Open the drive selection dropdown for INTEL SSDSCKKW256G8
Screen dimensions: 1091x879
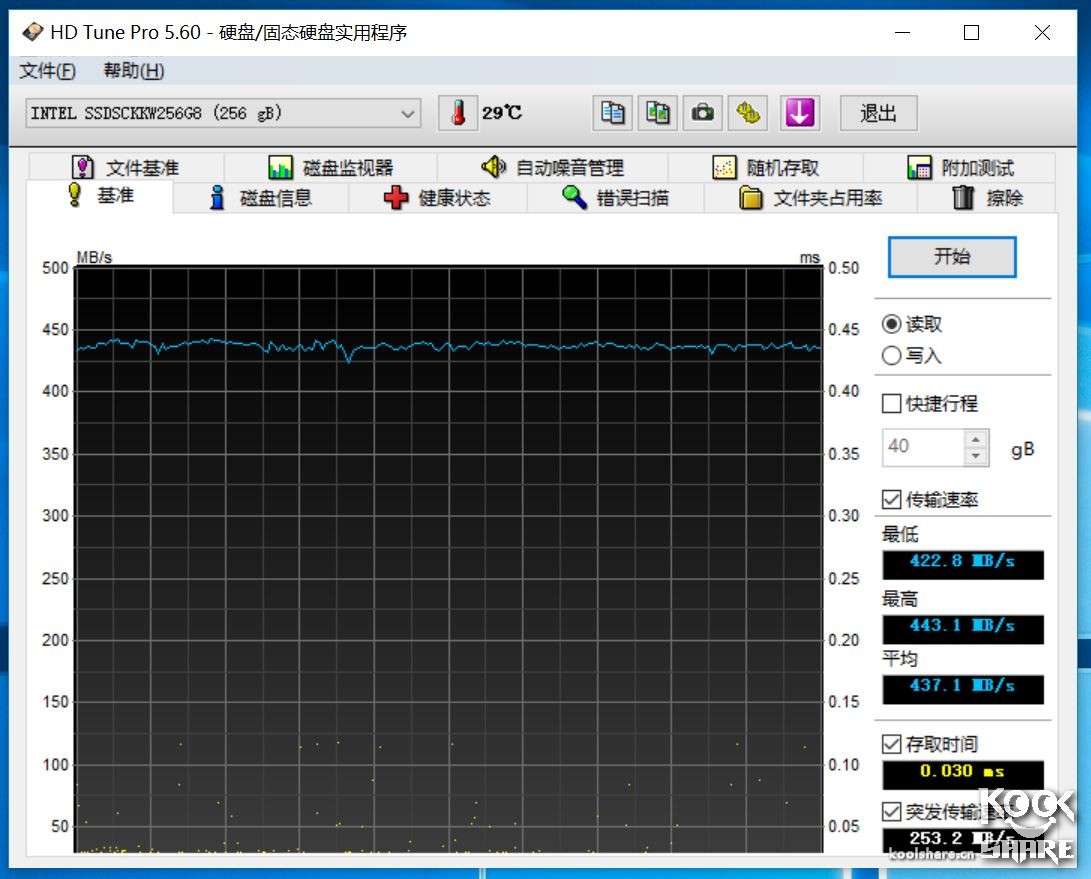[407, 113]
